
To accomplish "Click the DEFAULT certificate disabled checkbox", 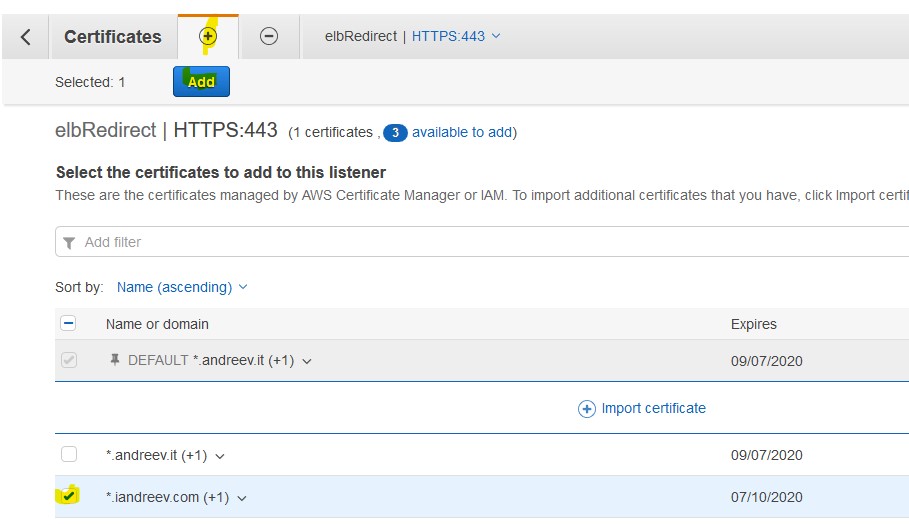I will pos(69,360).
